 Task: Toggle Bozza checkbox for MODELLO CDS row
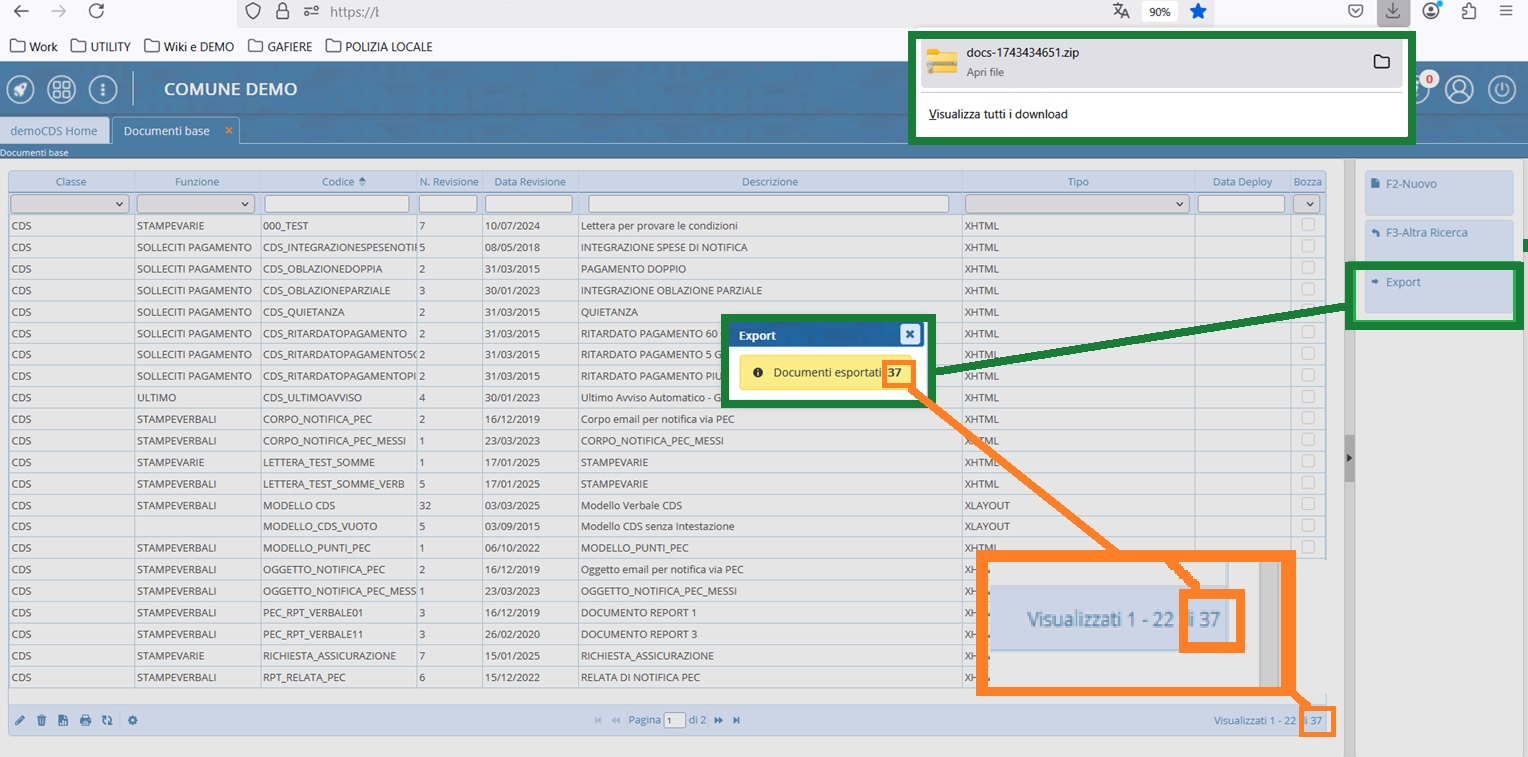1307,505
